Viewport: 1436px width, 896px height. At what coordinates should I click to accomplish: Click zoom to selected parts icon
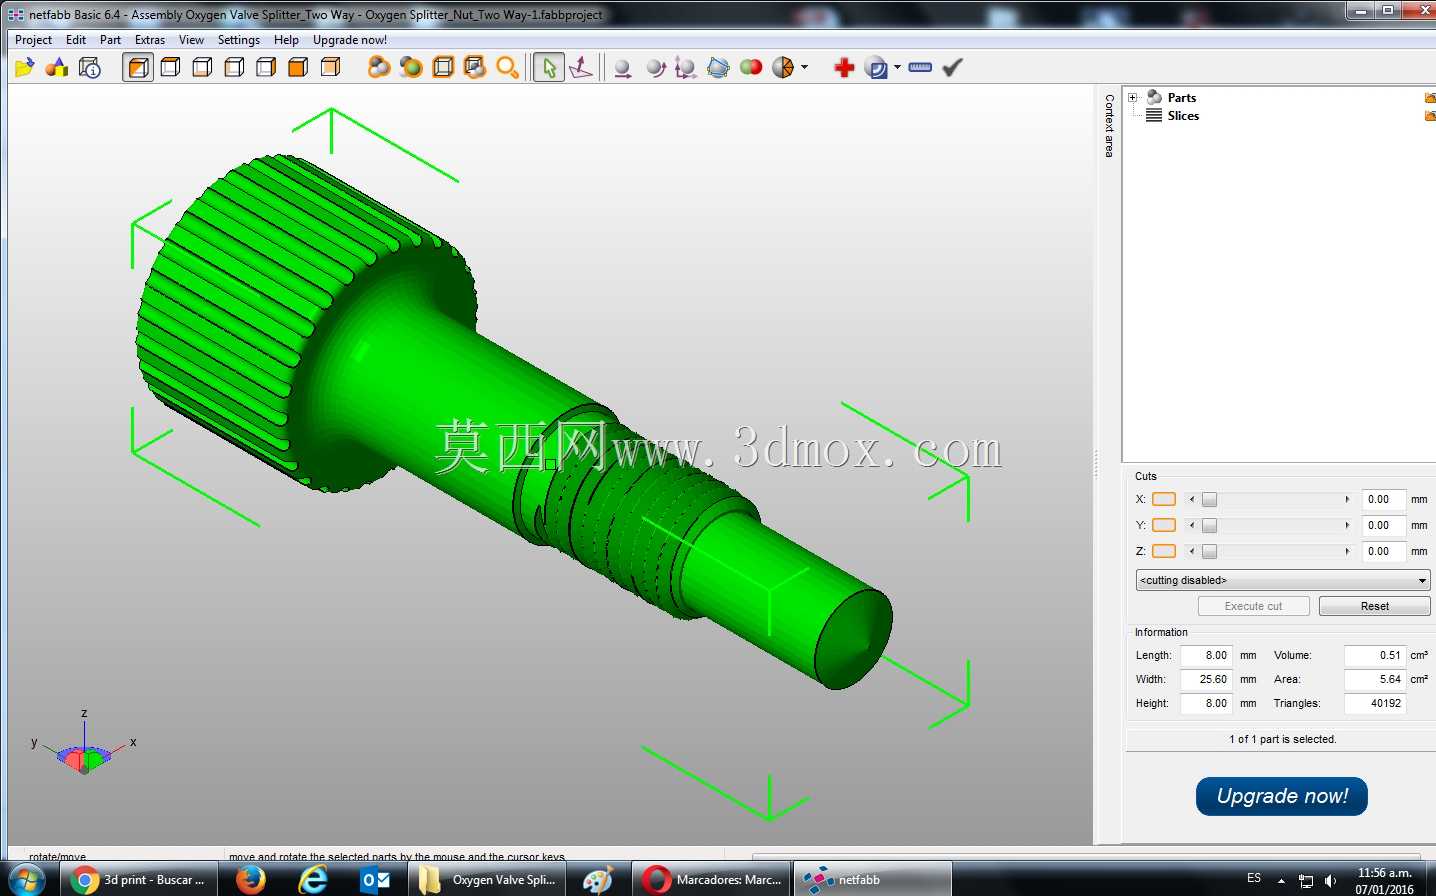point(379,68)
